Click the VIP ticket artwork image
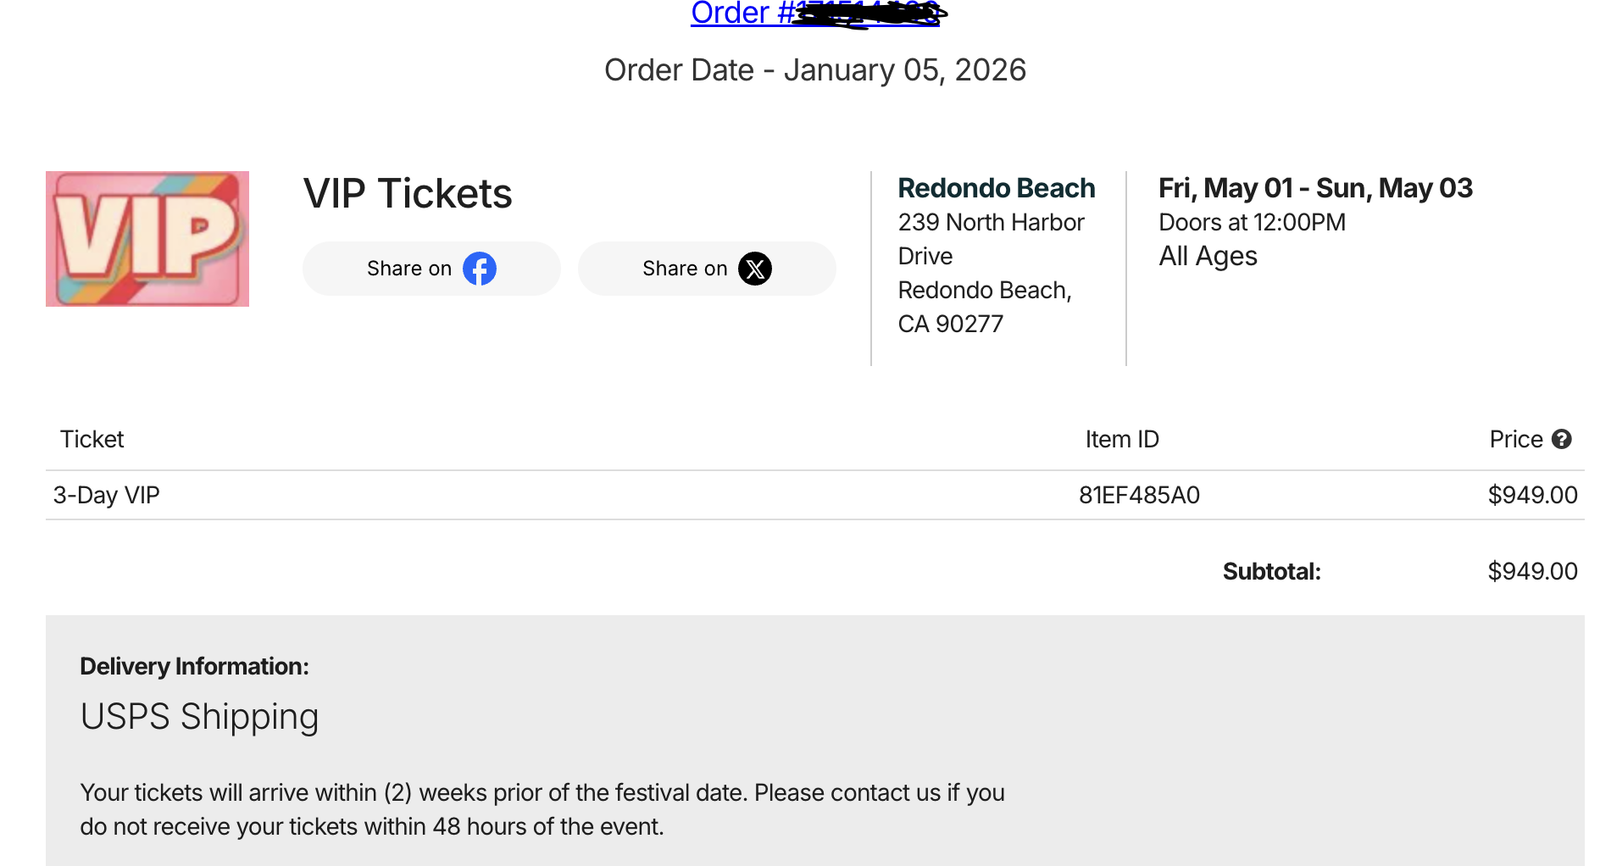Screen dimensions: 1600x866 [147, 238]
